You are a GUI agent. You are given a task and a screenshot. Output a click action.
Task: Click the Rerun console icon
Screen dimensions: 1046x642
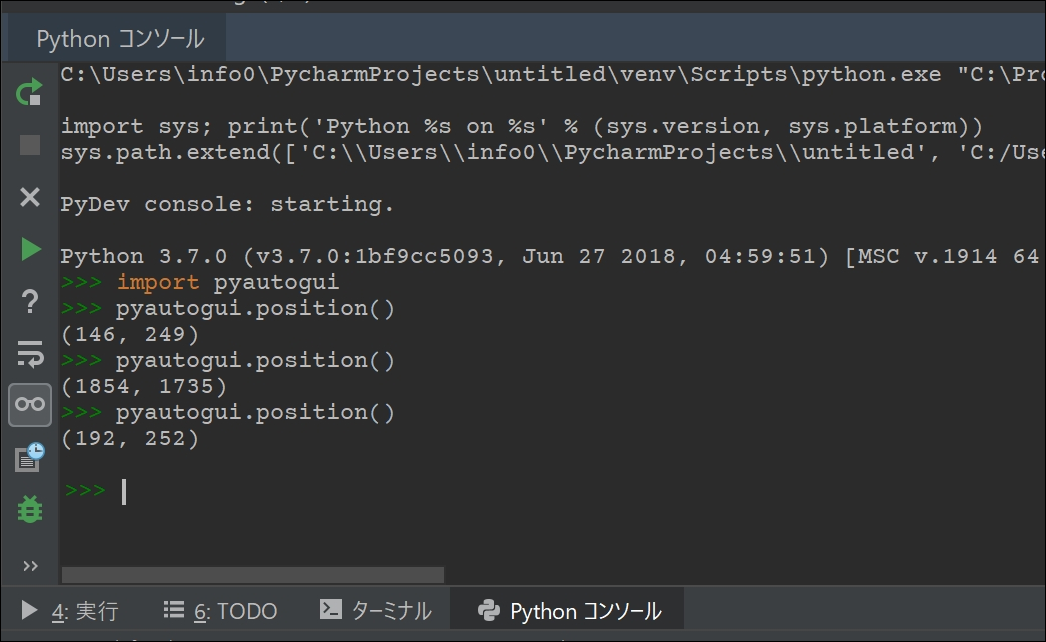click(x=29, y=93)
